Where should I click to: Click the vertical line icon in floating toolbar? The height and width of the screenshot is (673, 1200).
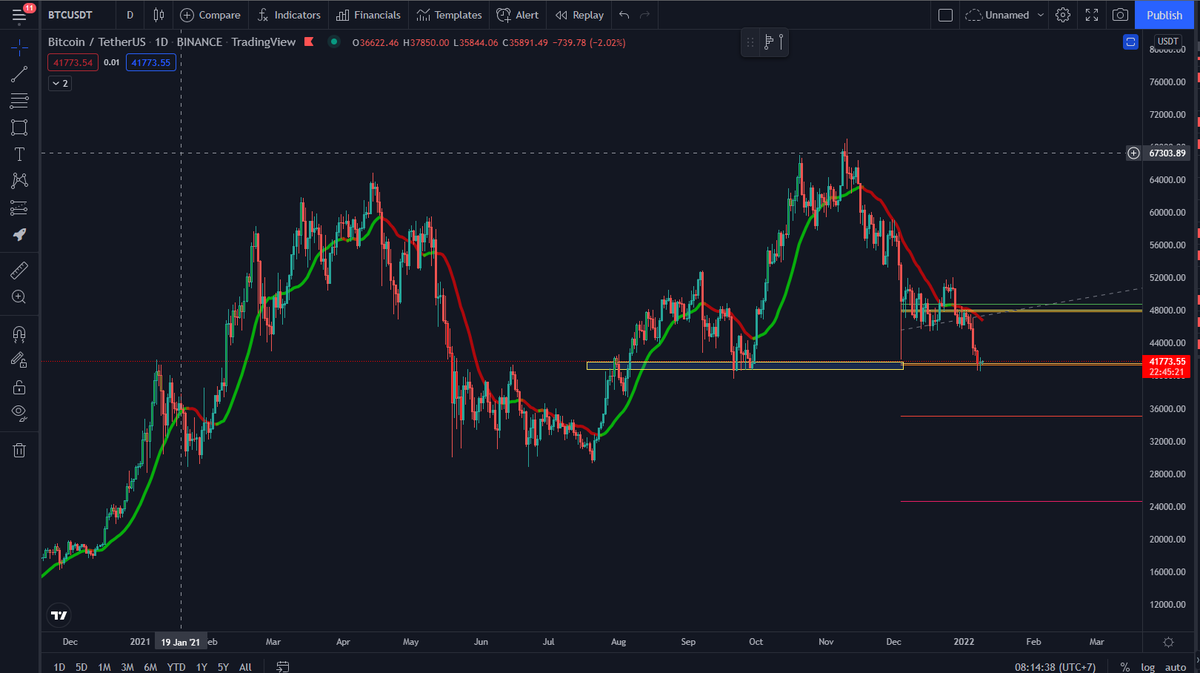tap(781, 42)
